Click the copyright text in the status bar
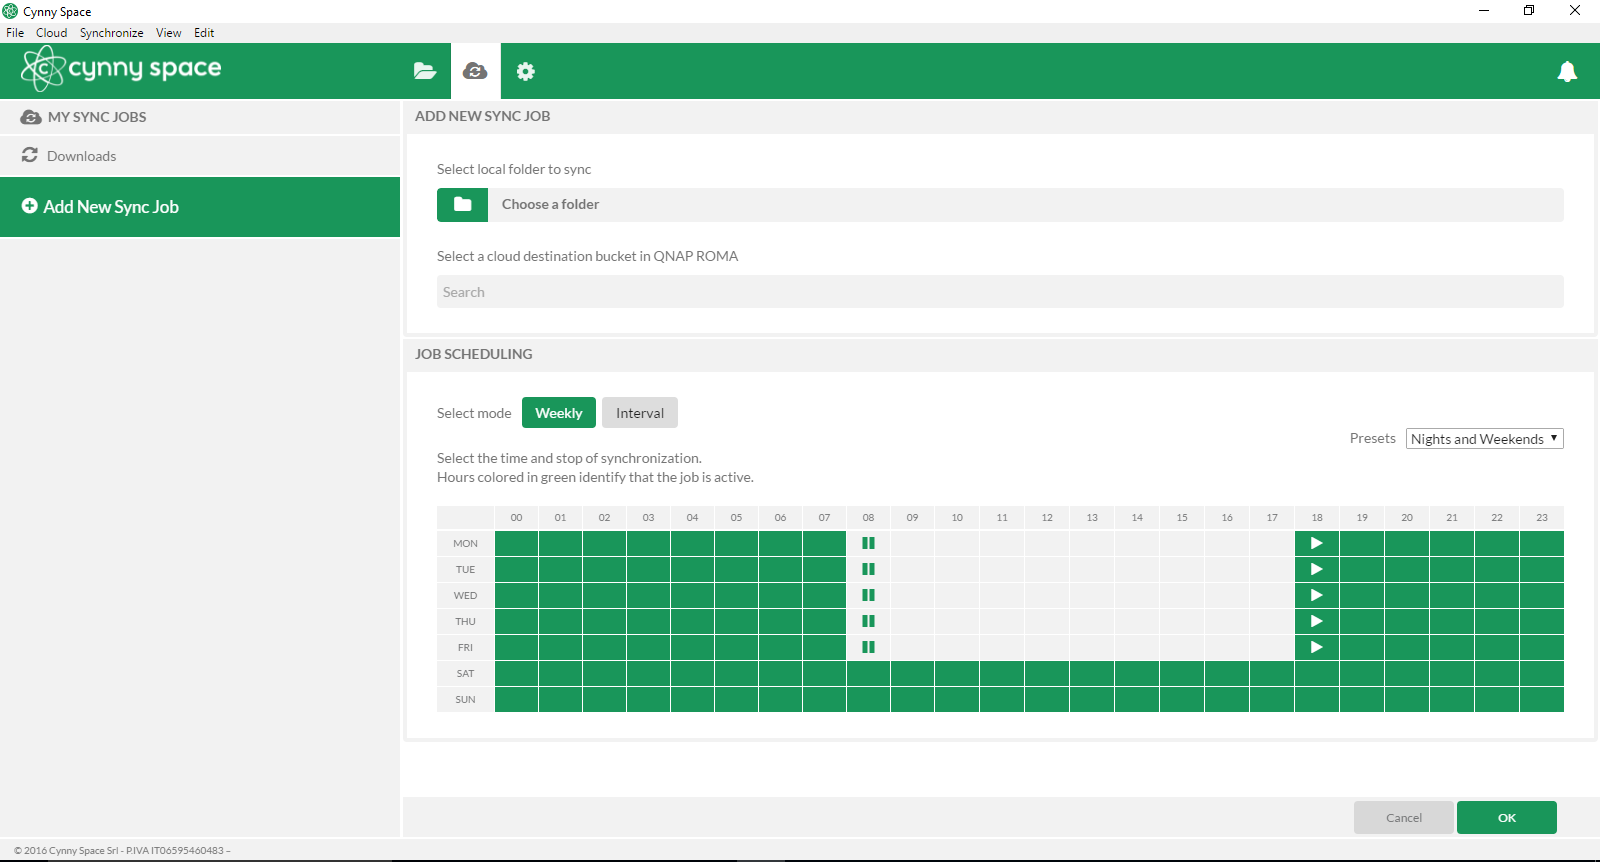 tap(122, 851)
